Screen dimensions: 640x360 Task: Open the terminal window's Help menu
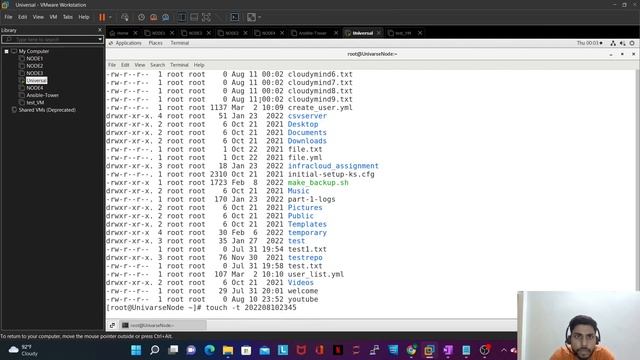(199, 65)
